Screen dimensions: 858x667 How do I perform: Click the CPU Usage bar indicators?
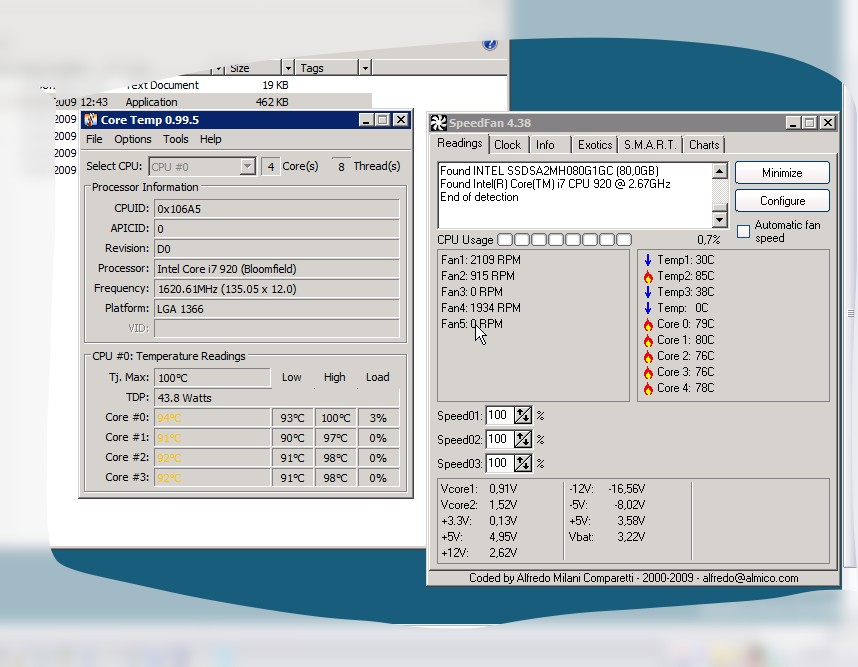565,240
